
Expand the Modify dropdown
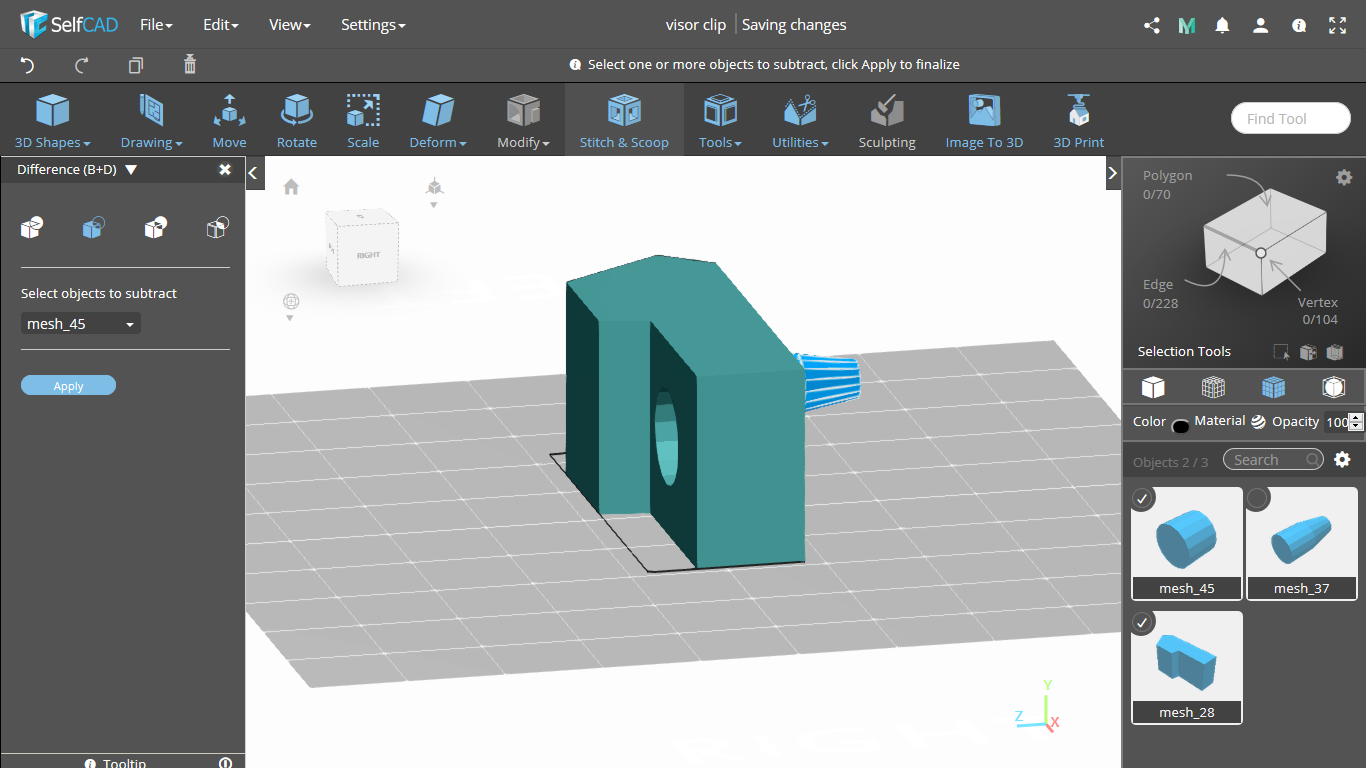pos(523,120)
